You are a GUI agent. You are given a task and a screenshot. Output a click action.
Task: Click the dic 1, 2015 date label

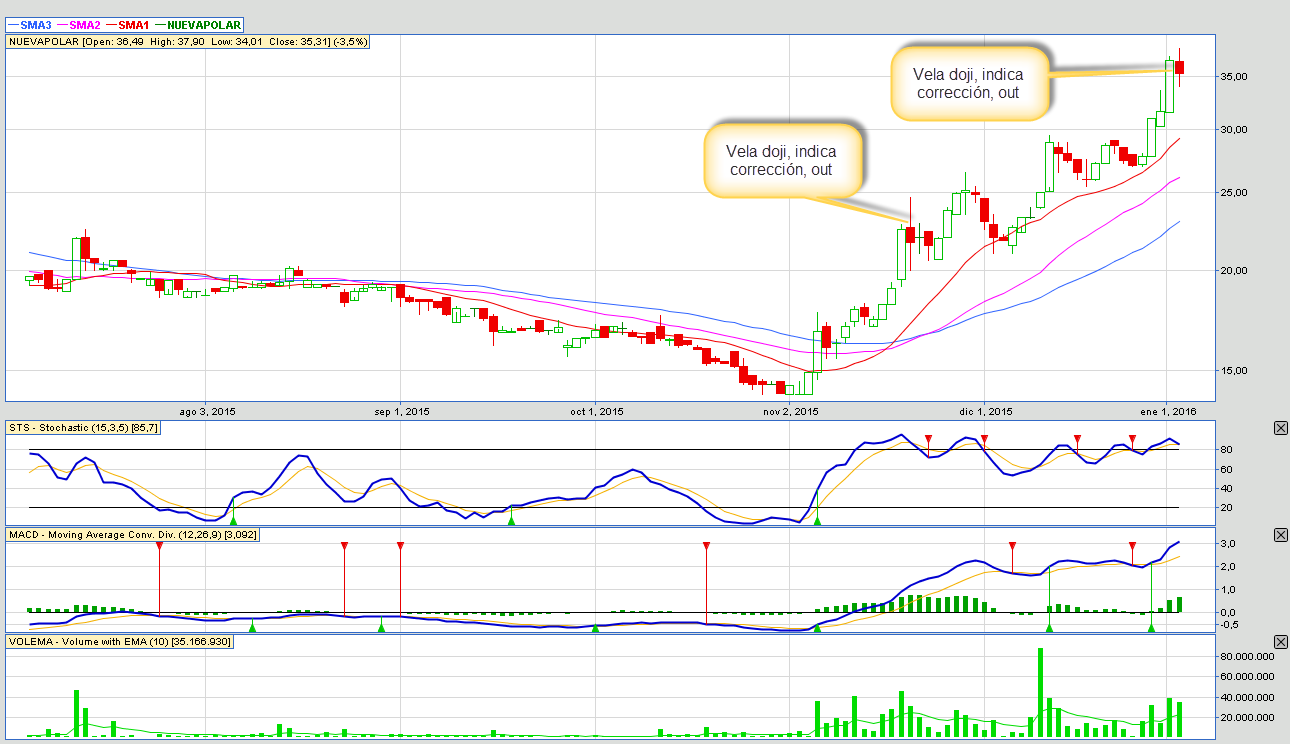(986, 411)
